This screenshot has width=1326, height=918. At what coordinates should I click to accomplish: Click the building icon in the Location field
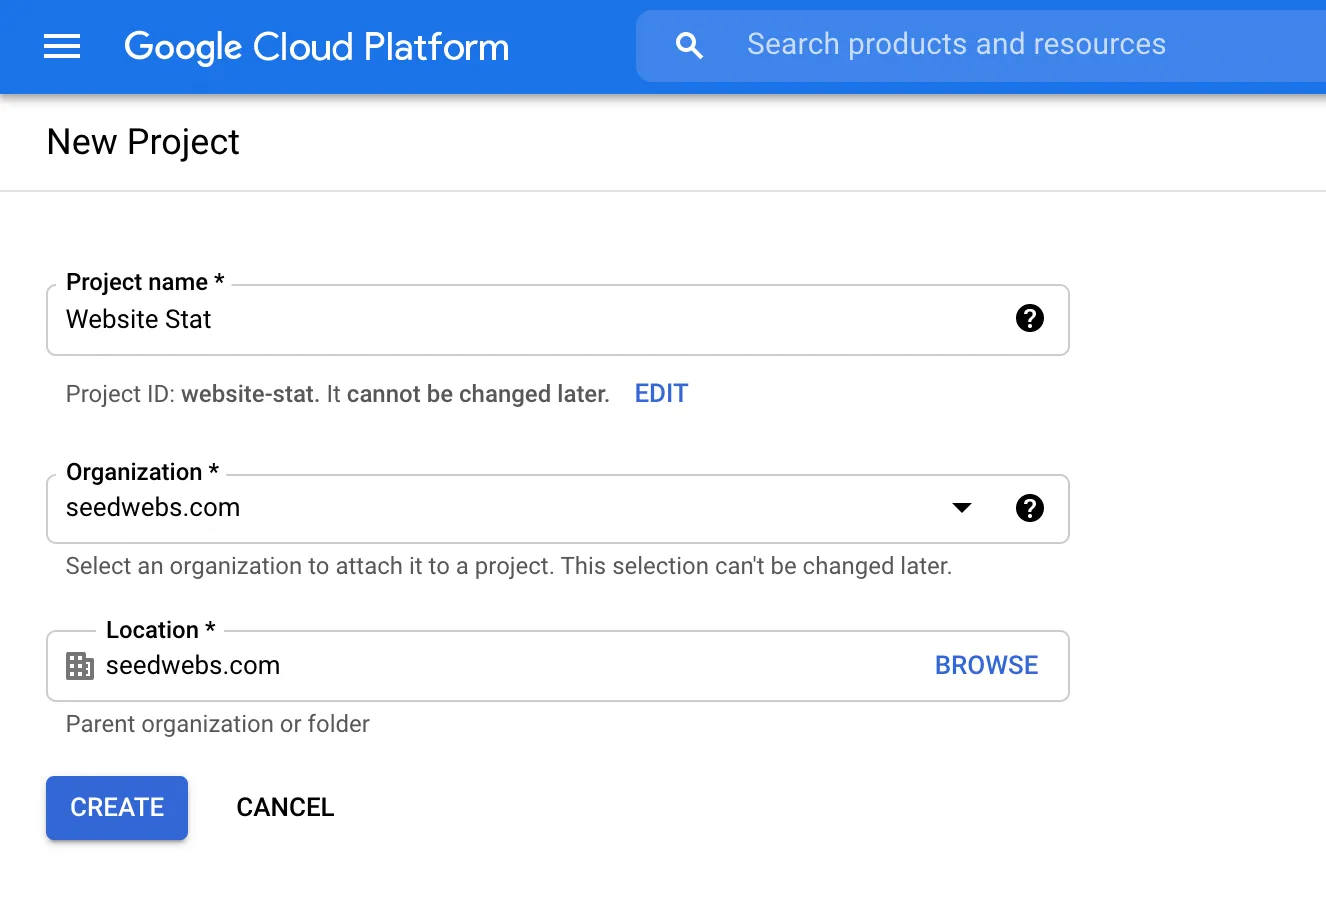pos(79,666)
